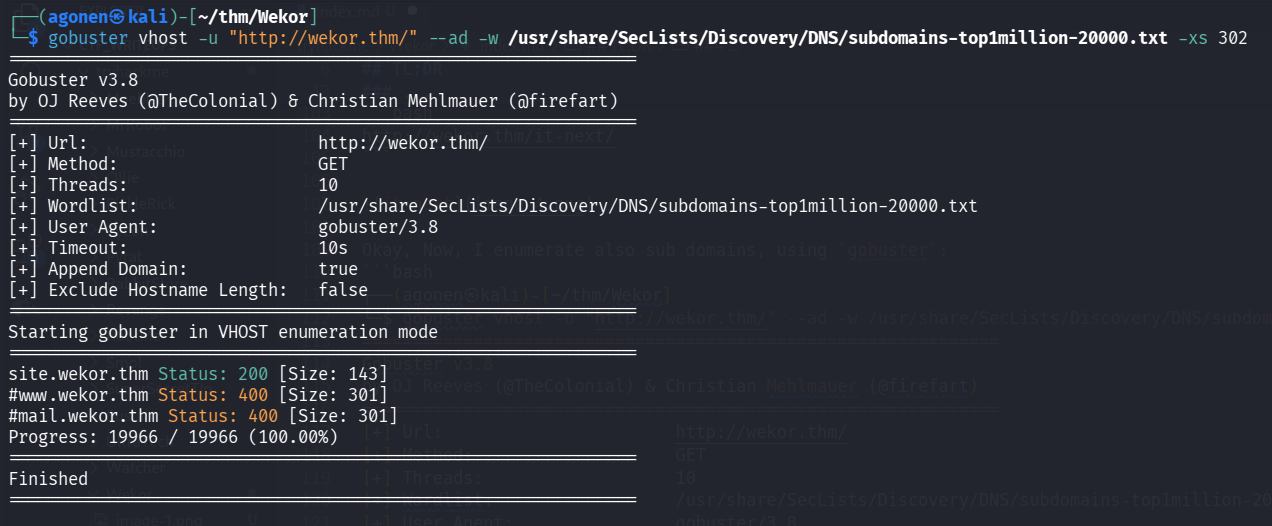Click the Progress 100.00% line
Viewport: 1272px width, 526px height.
173,437
